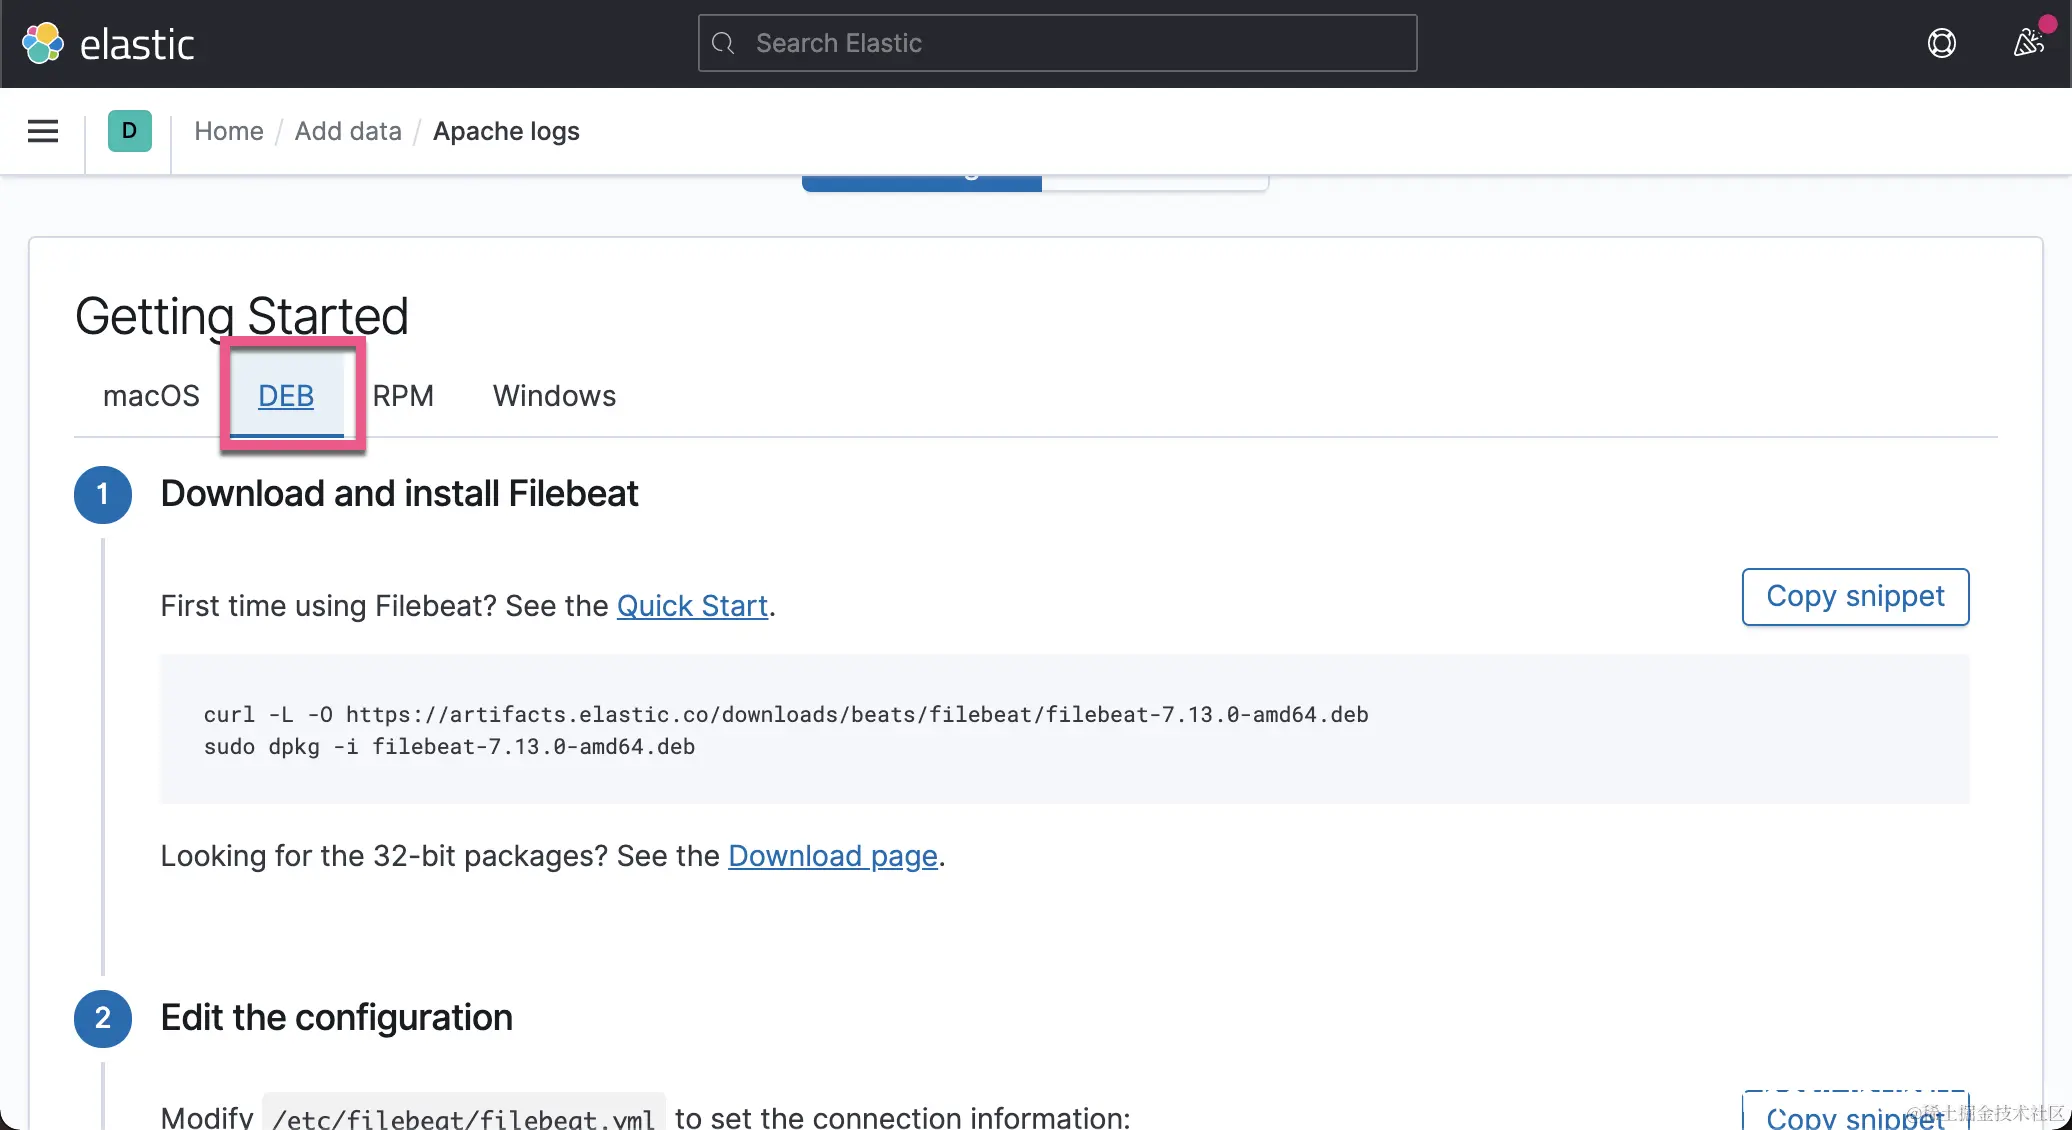Viewport: 2072px width, 1130px height.
Task: Click the help lifebuoy icon
Action: click(x=1941, y=43)
